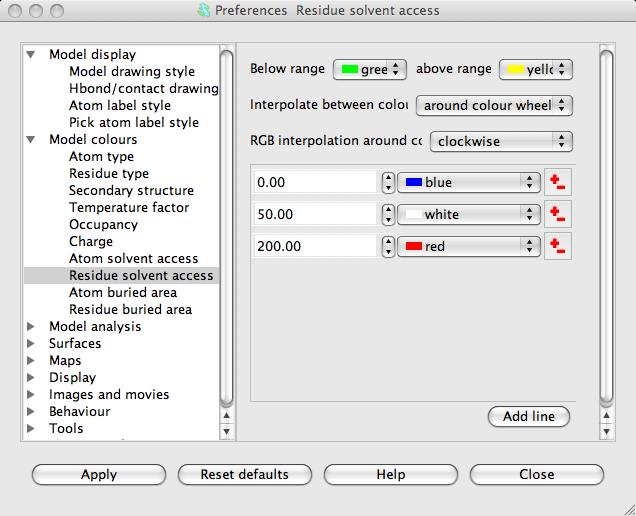The height and width of the screenshot is (516, 636).
Task: Open the red colour dropdown
Action: (x=469, y=247)
